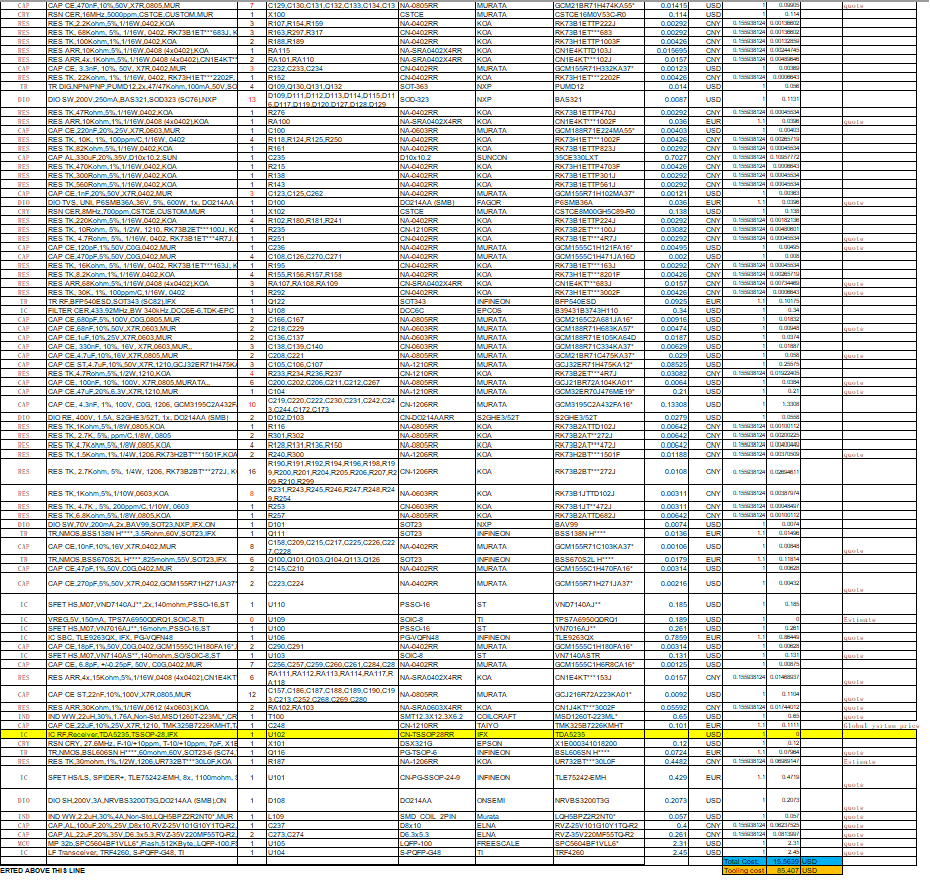Click the 'TDA5235' part number cell
Image resolution: width=930 pixels, height=884 pixels.
598,734
